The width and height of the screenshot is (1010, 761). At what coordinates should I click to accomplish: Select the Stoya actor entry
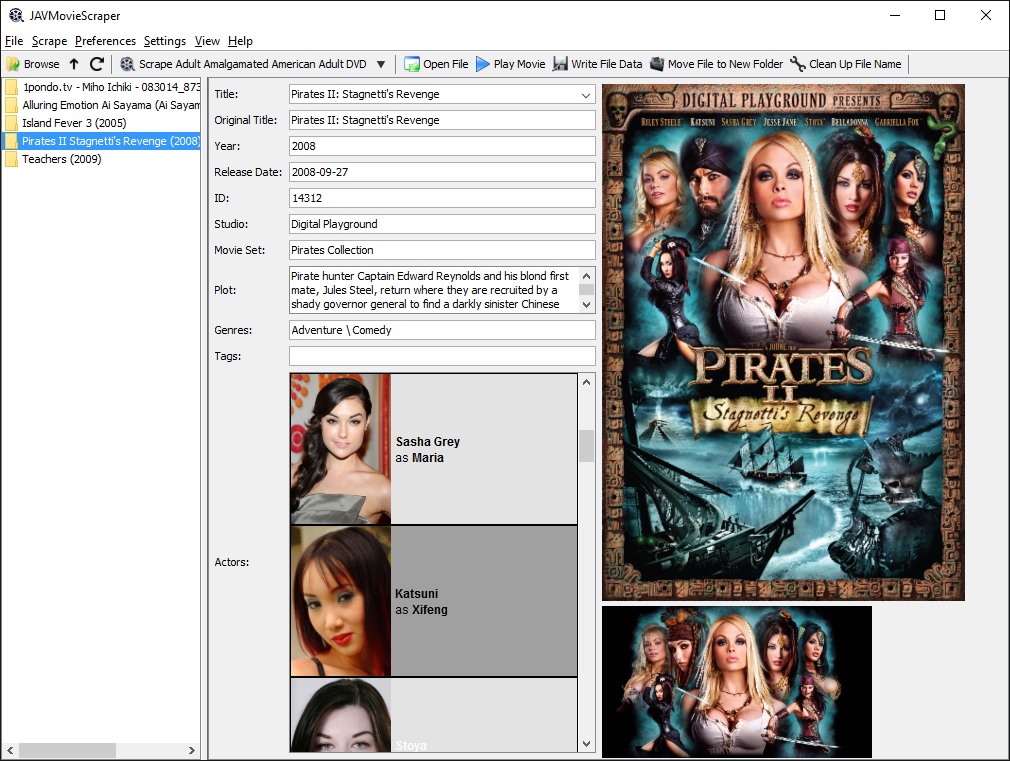434,715
